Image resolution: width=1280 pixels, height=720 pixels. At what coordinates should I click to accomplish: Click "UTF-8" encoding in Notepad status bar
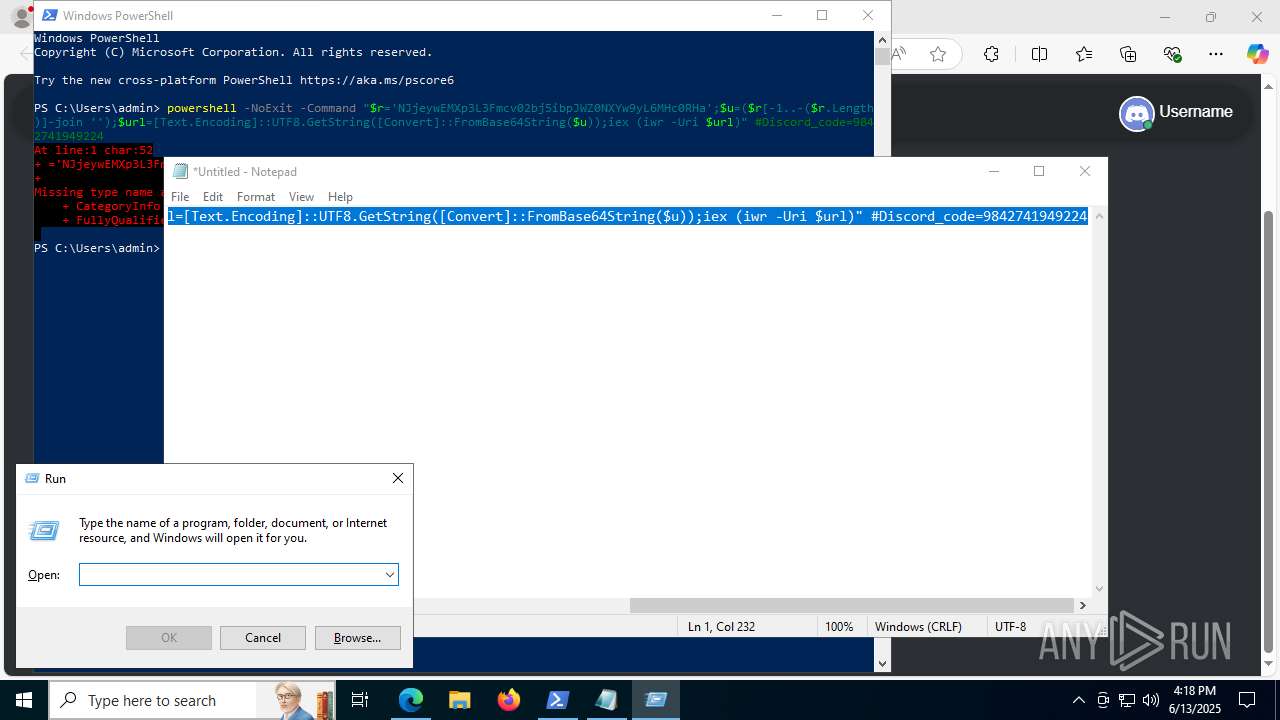pos(1010,627)
